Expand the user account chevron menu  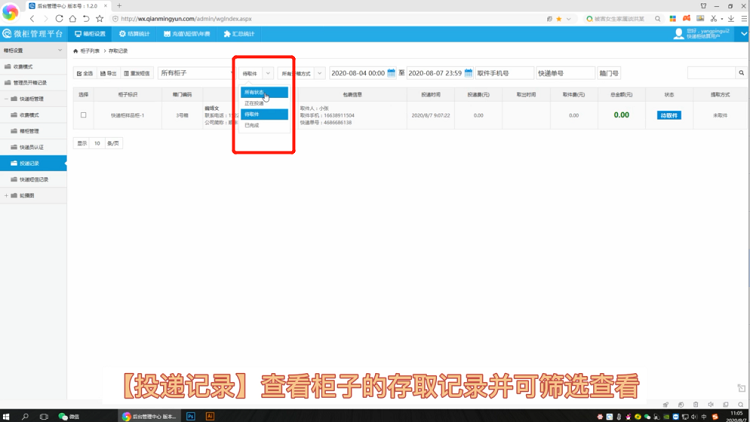click(x=743, y=34)
